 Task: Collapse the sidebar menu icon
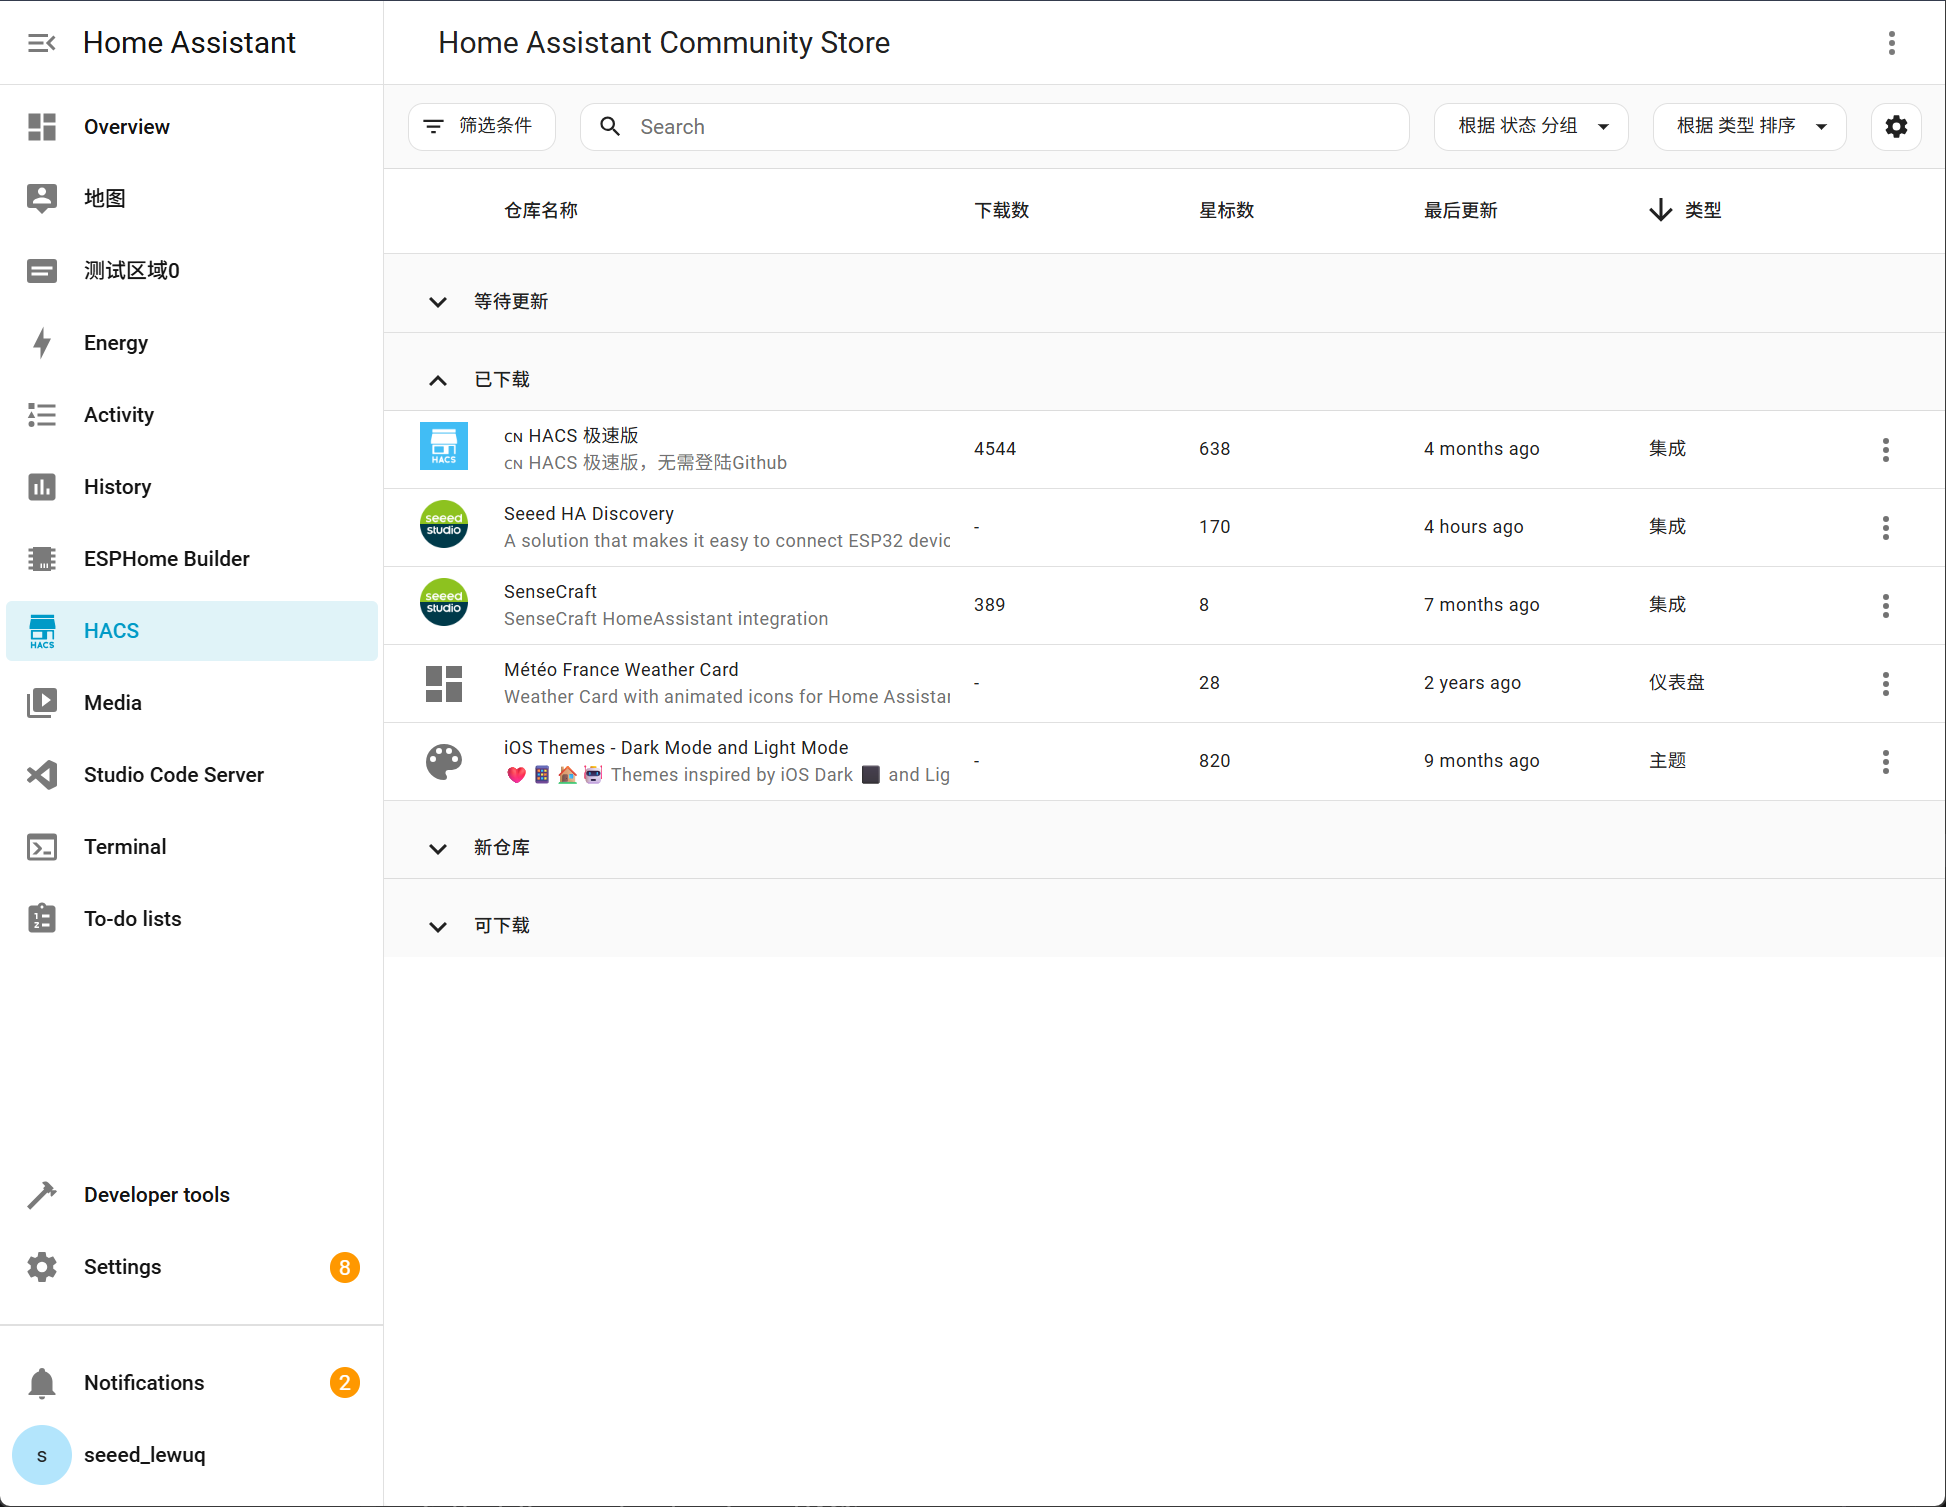coord(41,43)
